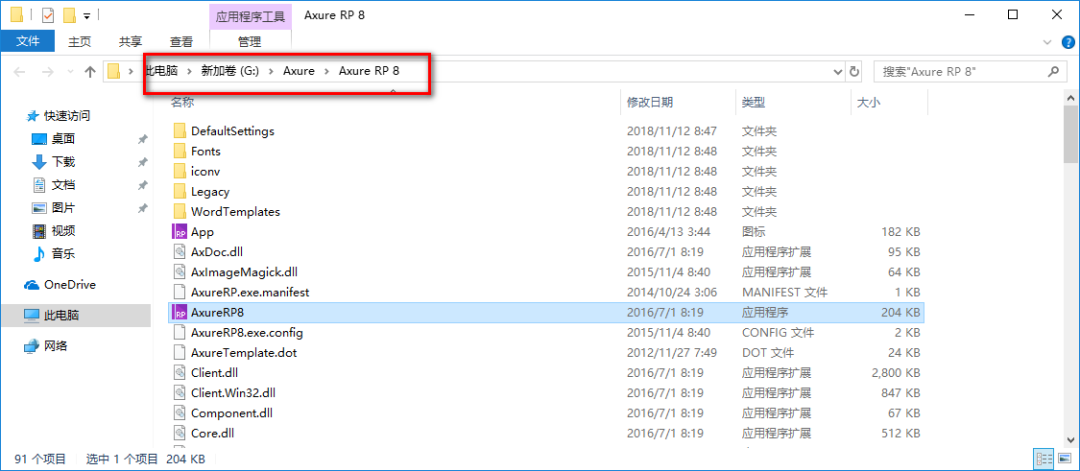The width and height of the screenshot is (1080, 471).
Task: Click the MANIFEST 文件 type cell
Action: coord(785,292)
